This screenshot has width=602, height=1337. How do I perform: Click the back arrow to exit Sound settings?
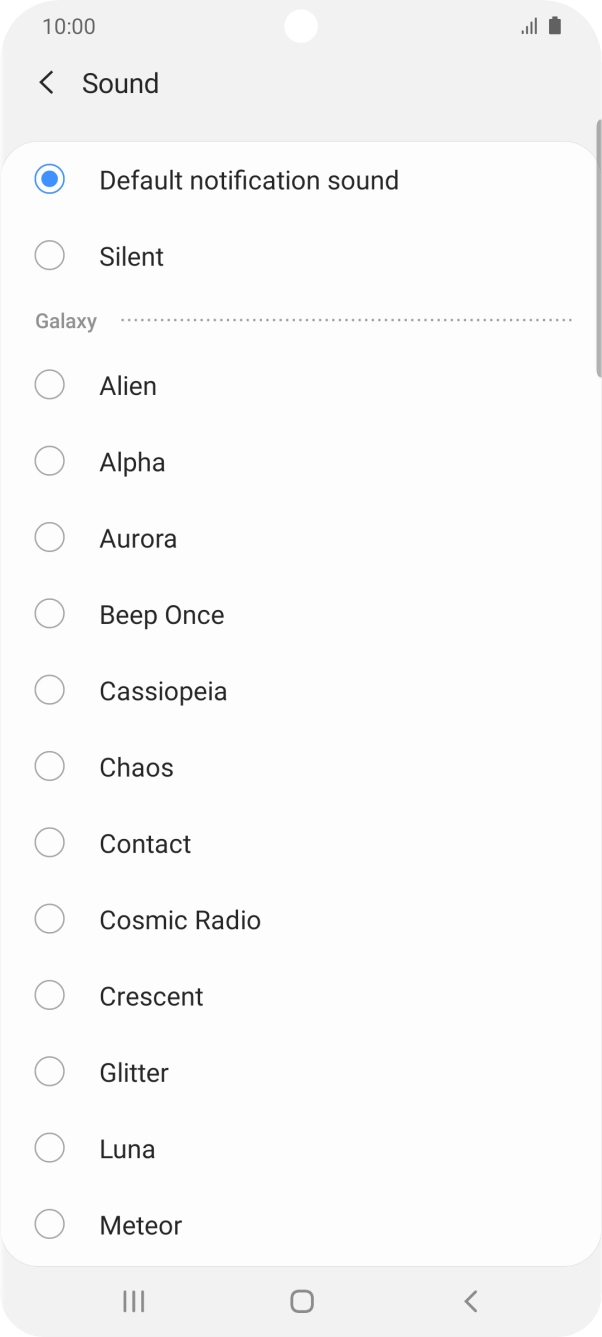[45, 82]
